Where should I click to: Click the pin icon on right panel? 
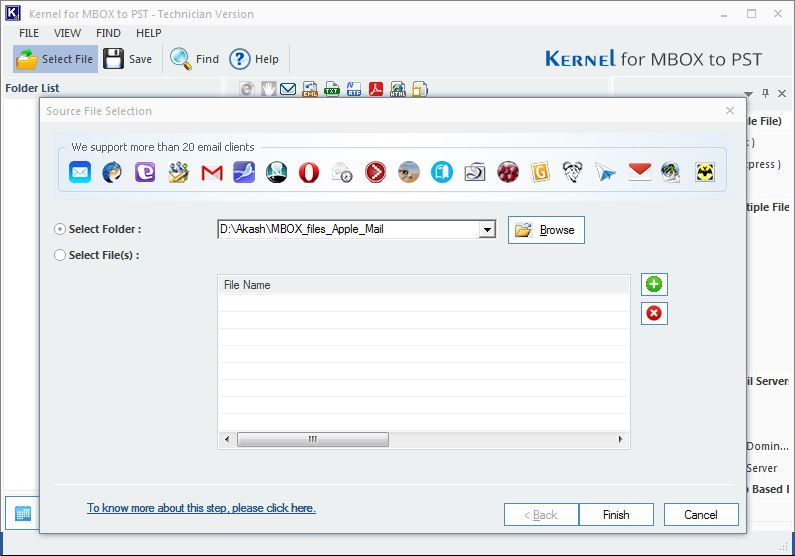tap(766, 93)
